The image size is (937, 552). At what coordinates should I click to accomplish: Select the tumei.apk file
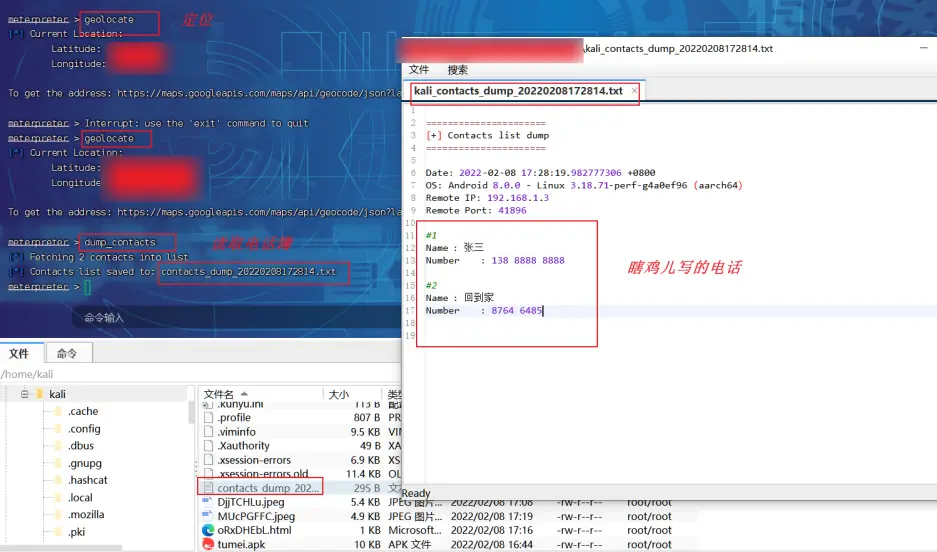pyautogui.click(x=241, y=544)
